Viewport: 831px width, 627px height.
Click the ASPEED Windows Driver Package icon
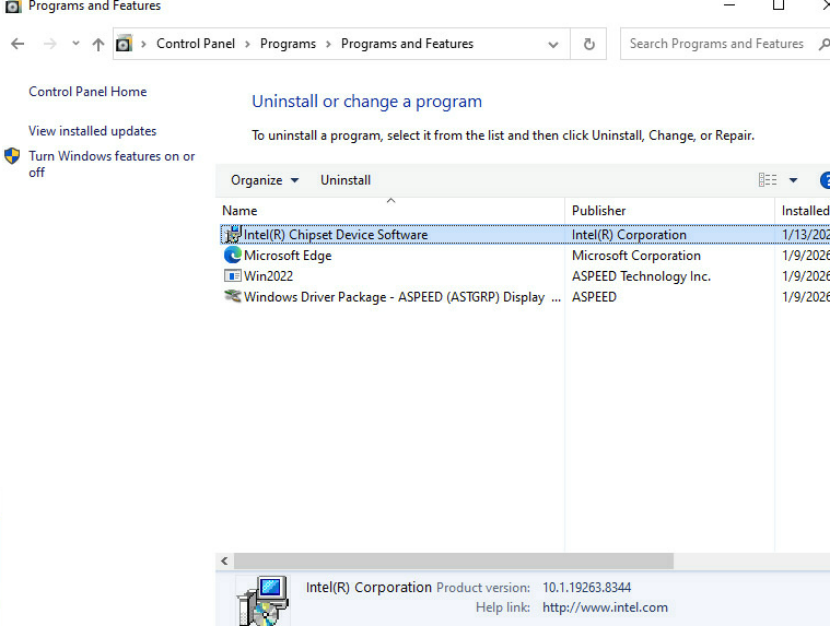[233, 297]
